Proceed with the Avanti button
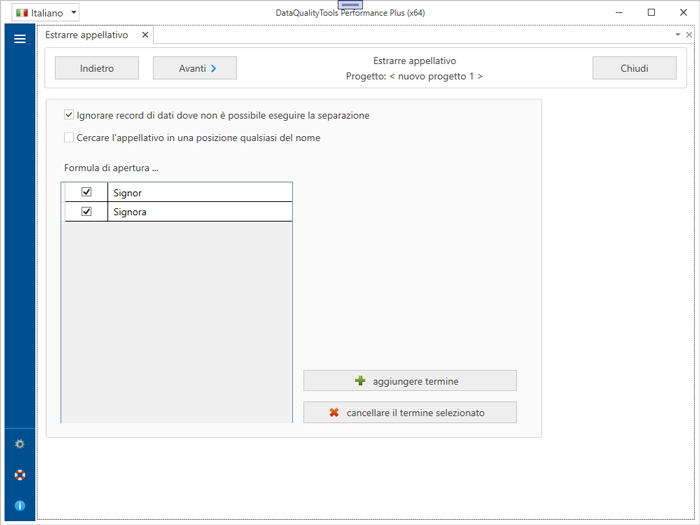The image size is (700, 525). (194, 69)
